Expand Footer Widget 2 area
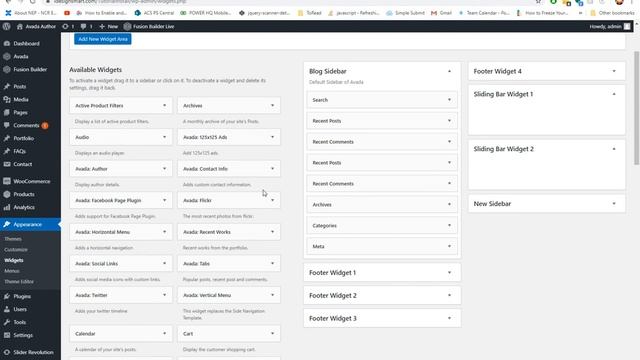This screenshot has height=360, width=640. (x=449, y=295)
